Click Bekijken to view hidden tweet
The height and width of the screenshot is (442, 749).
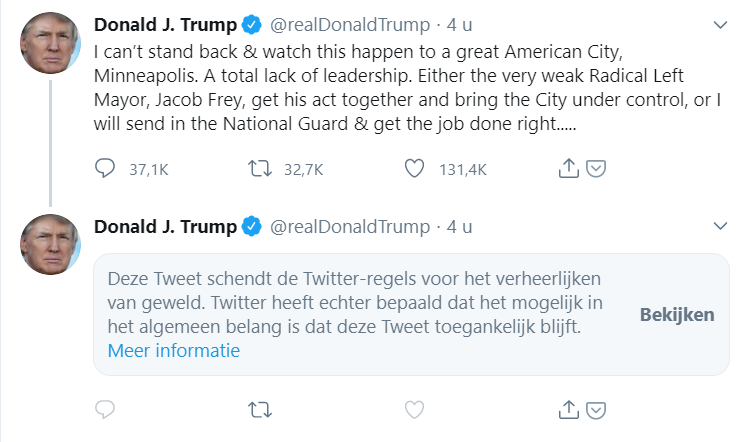[677, 315]
